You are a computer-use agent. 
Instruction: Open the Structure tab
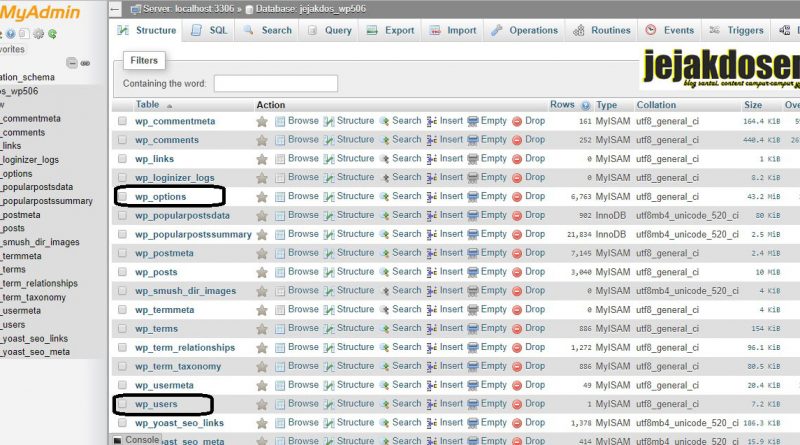point(146,31)
